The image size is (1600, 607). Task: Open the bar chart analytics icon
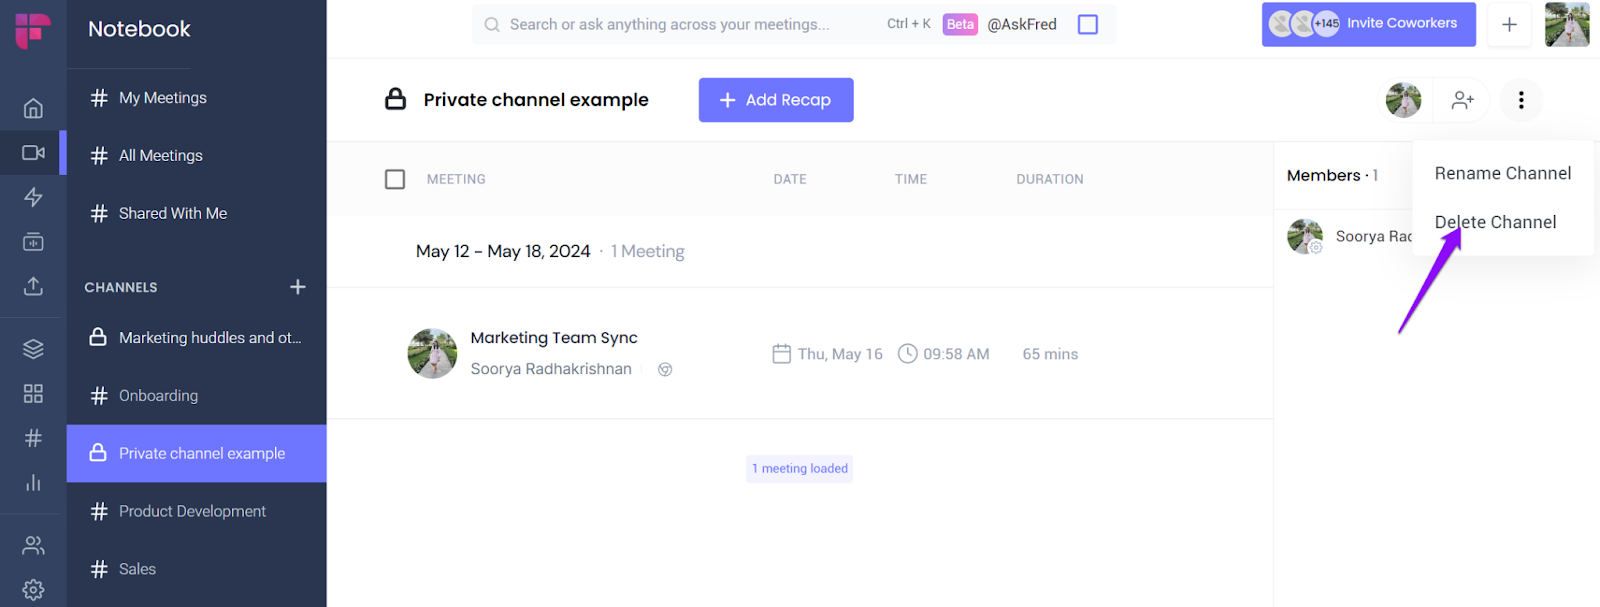33,483
